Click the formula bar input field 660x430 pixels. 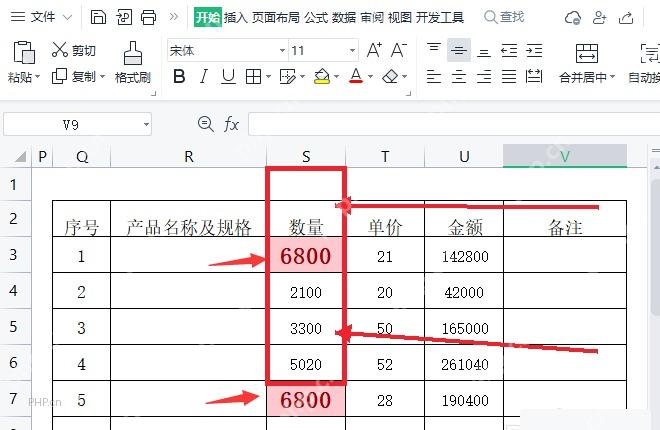[454, 124]
